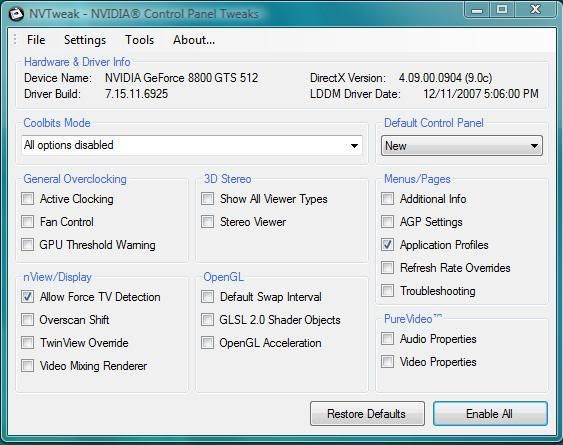Click the menu bar grip handle

coord(15,40)
